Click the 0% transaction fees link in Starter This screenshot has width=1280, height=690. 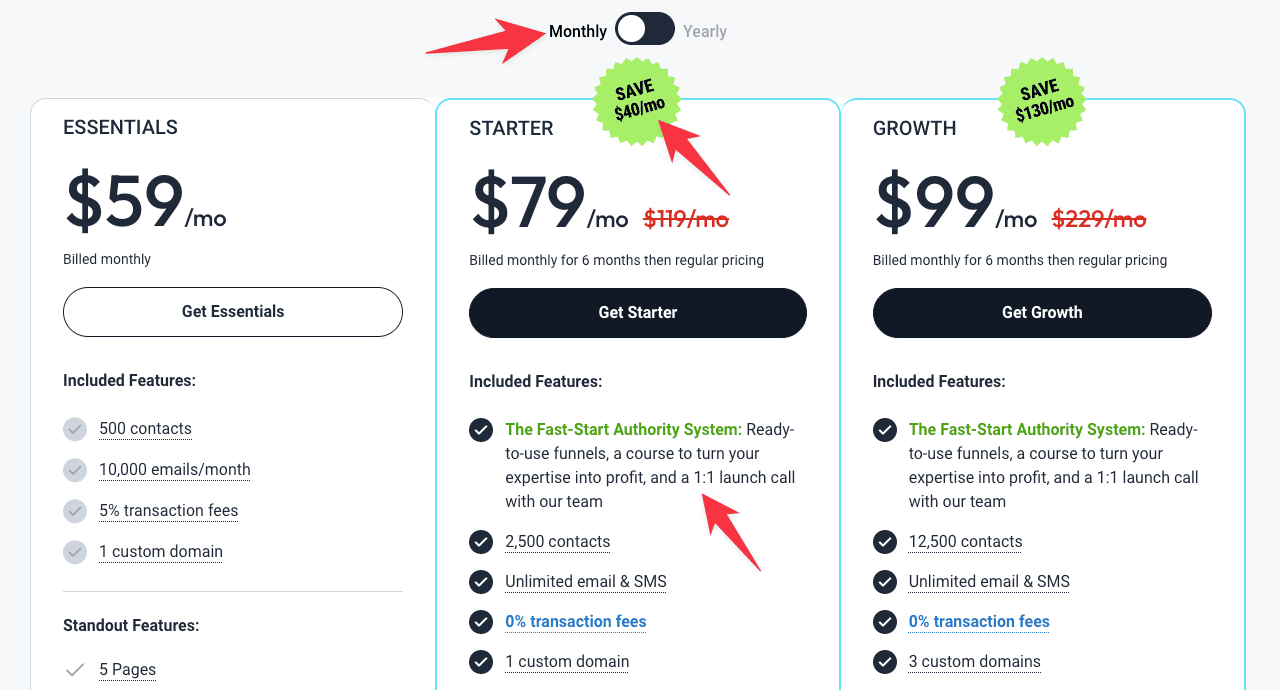point(575,621)
